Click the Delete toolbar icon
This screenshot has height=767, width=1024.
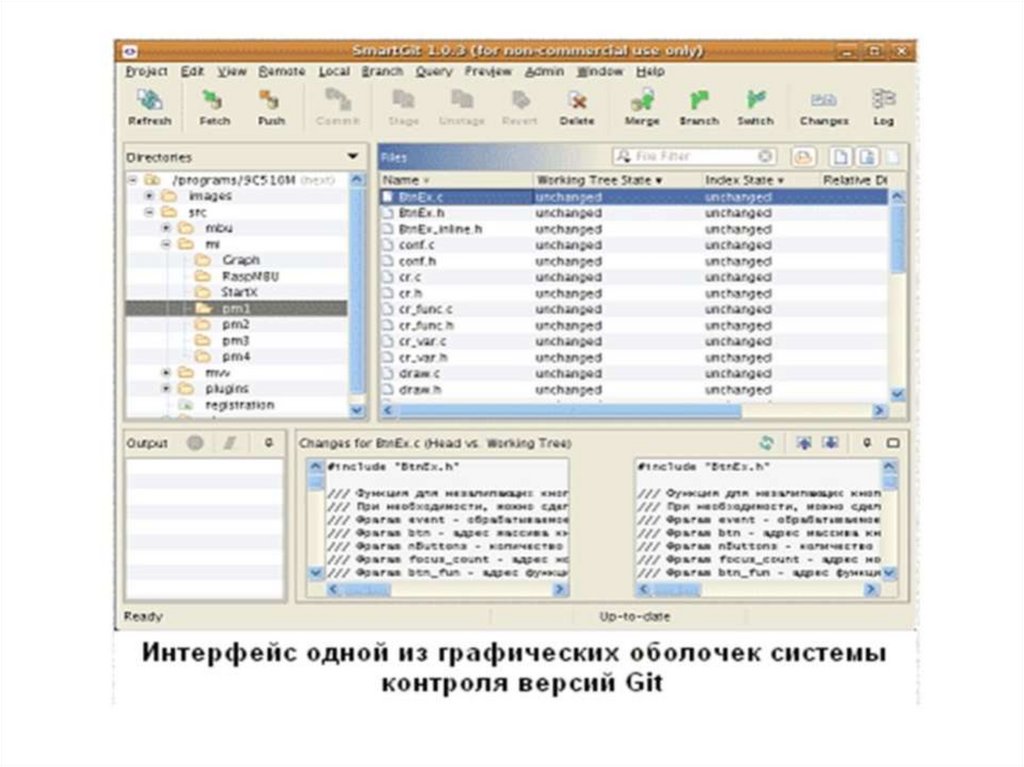pos(577,107)
